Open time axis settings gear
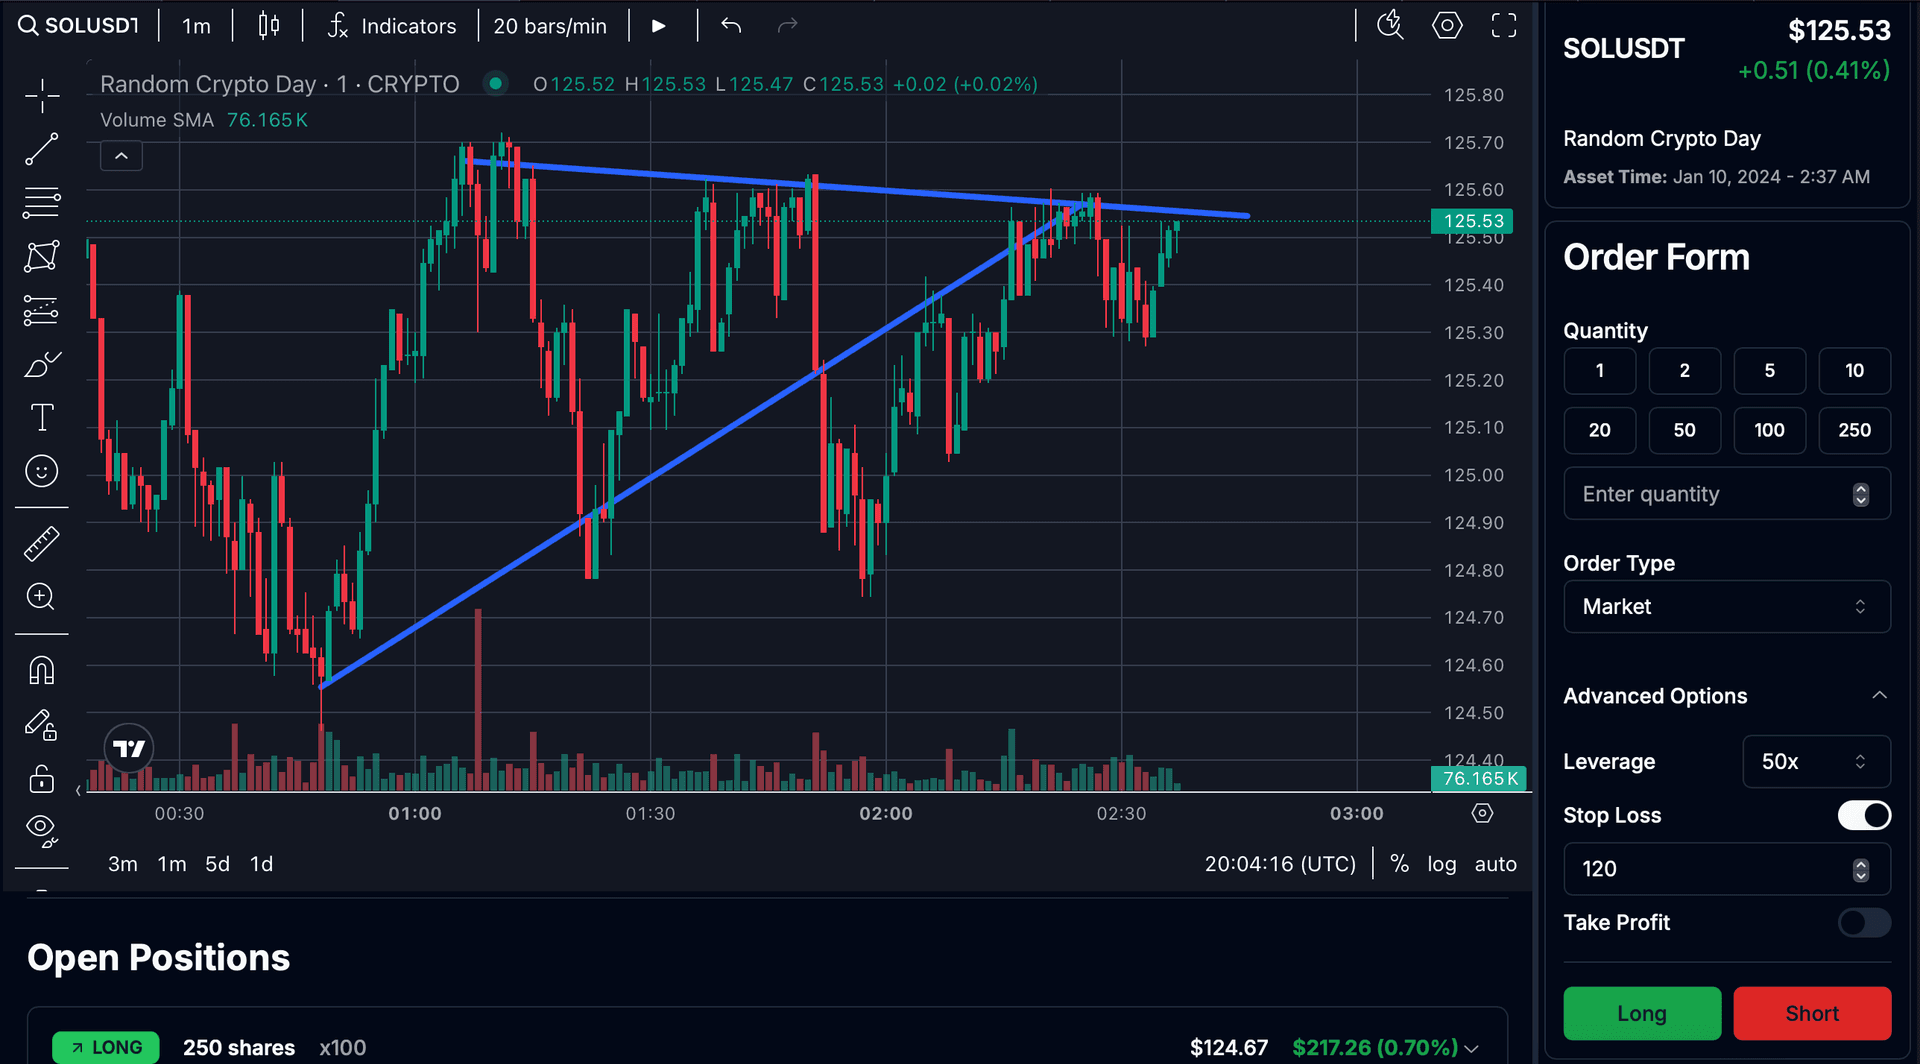This screenshot has height=1064, width=1920. coord(1482,813)
